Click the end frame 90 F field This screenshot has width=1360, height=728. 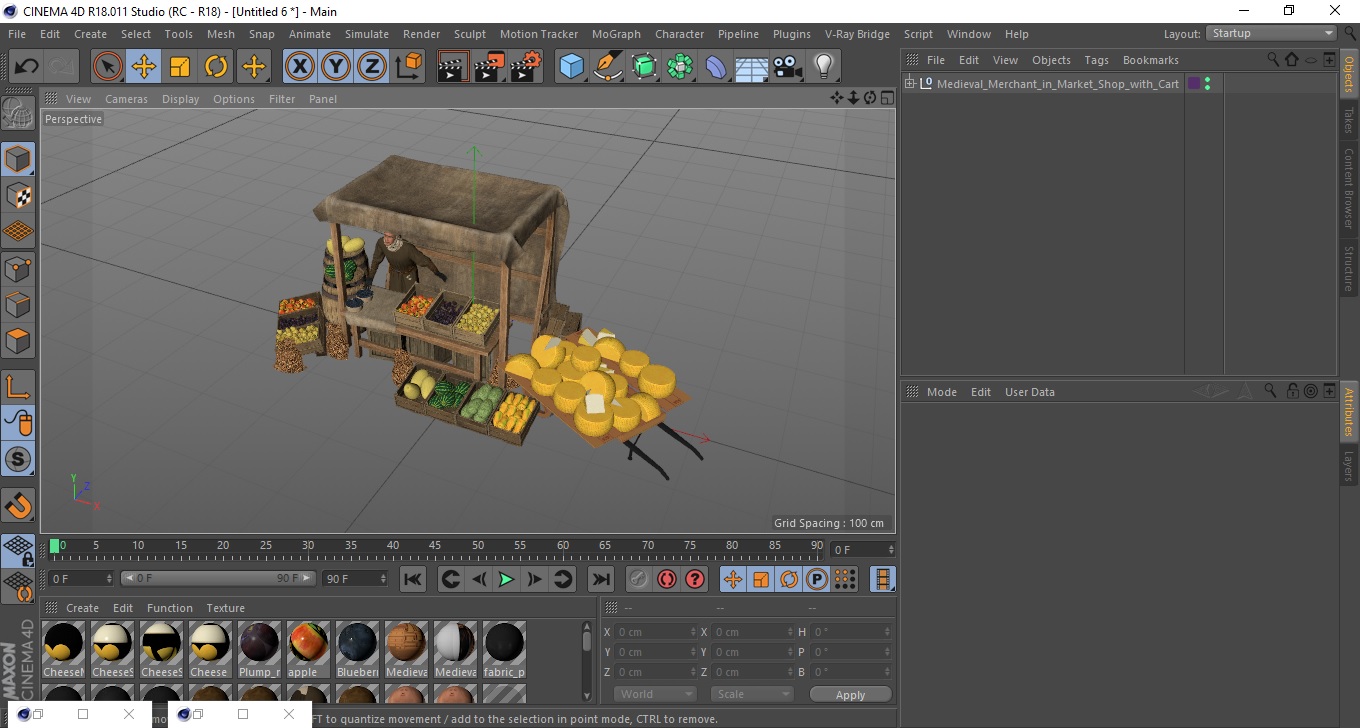(x=355, y=579)
